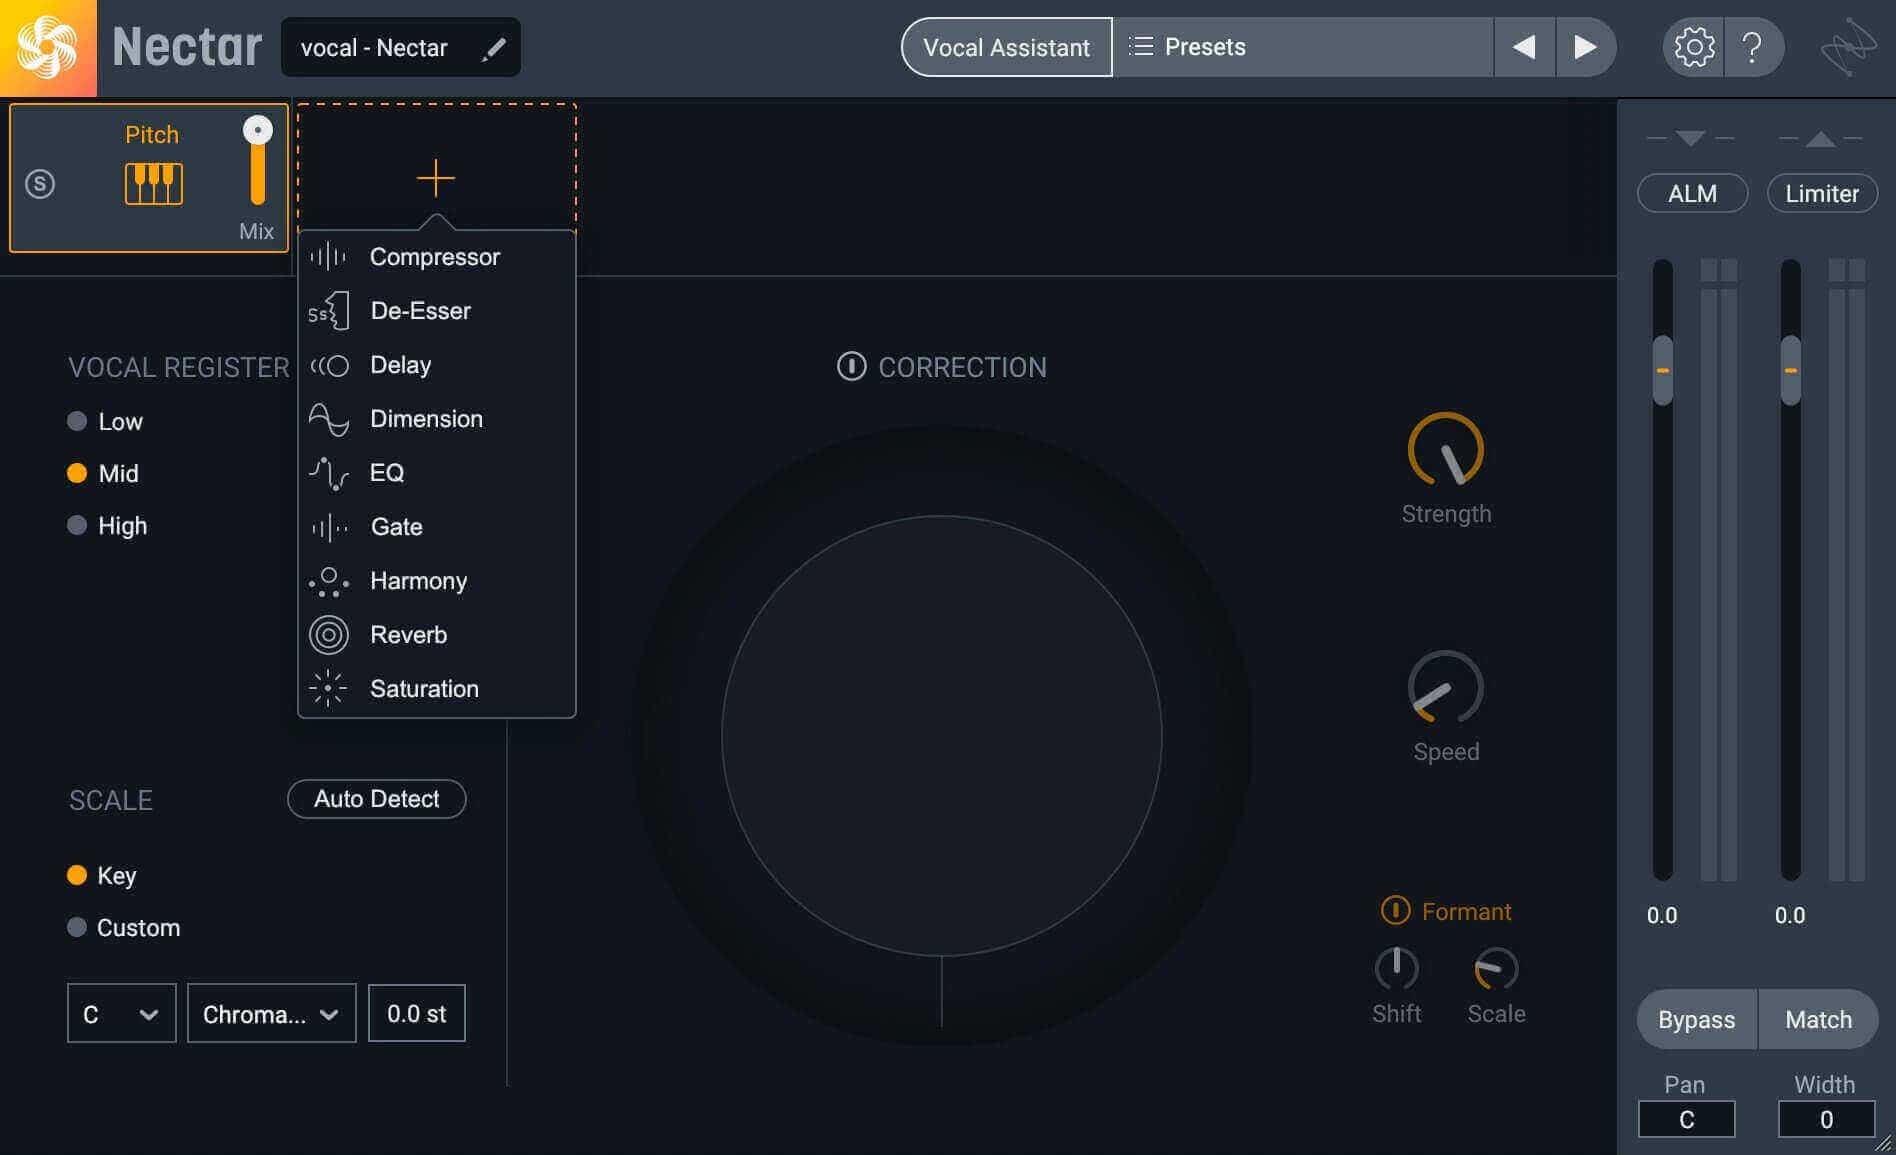Open the root note C dropdown
1896x1155 pixels.
tap(122, 1013)
